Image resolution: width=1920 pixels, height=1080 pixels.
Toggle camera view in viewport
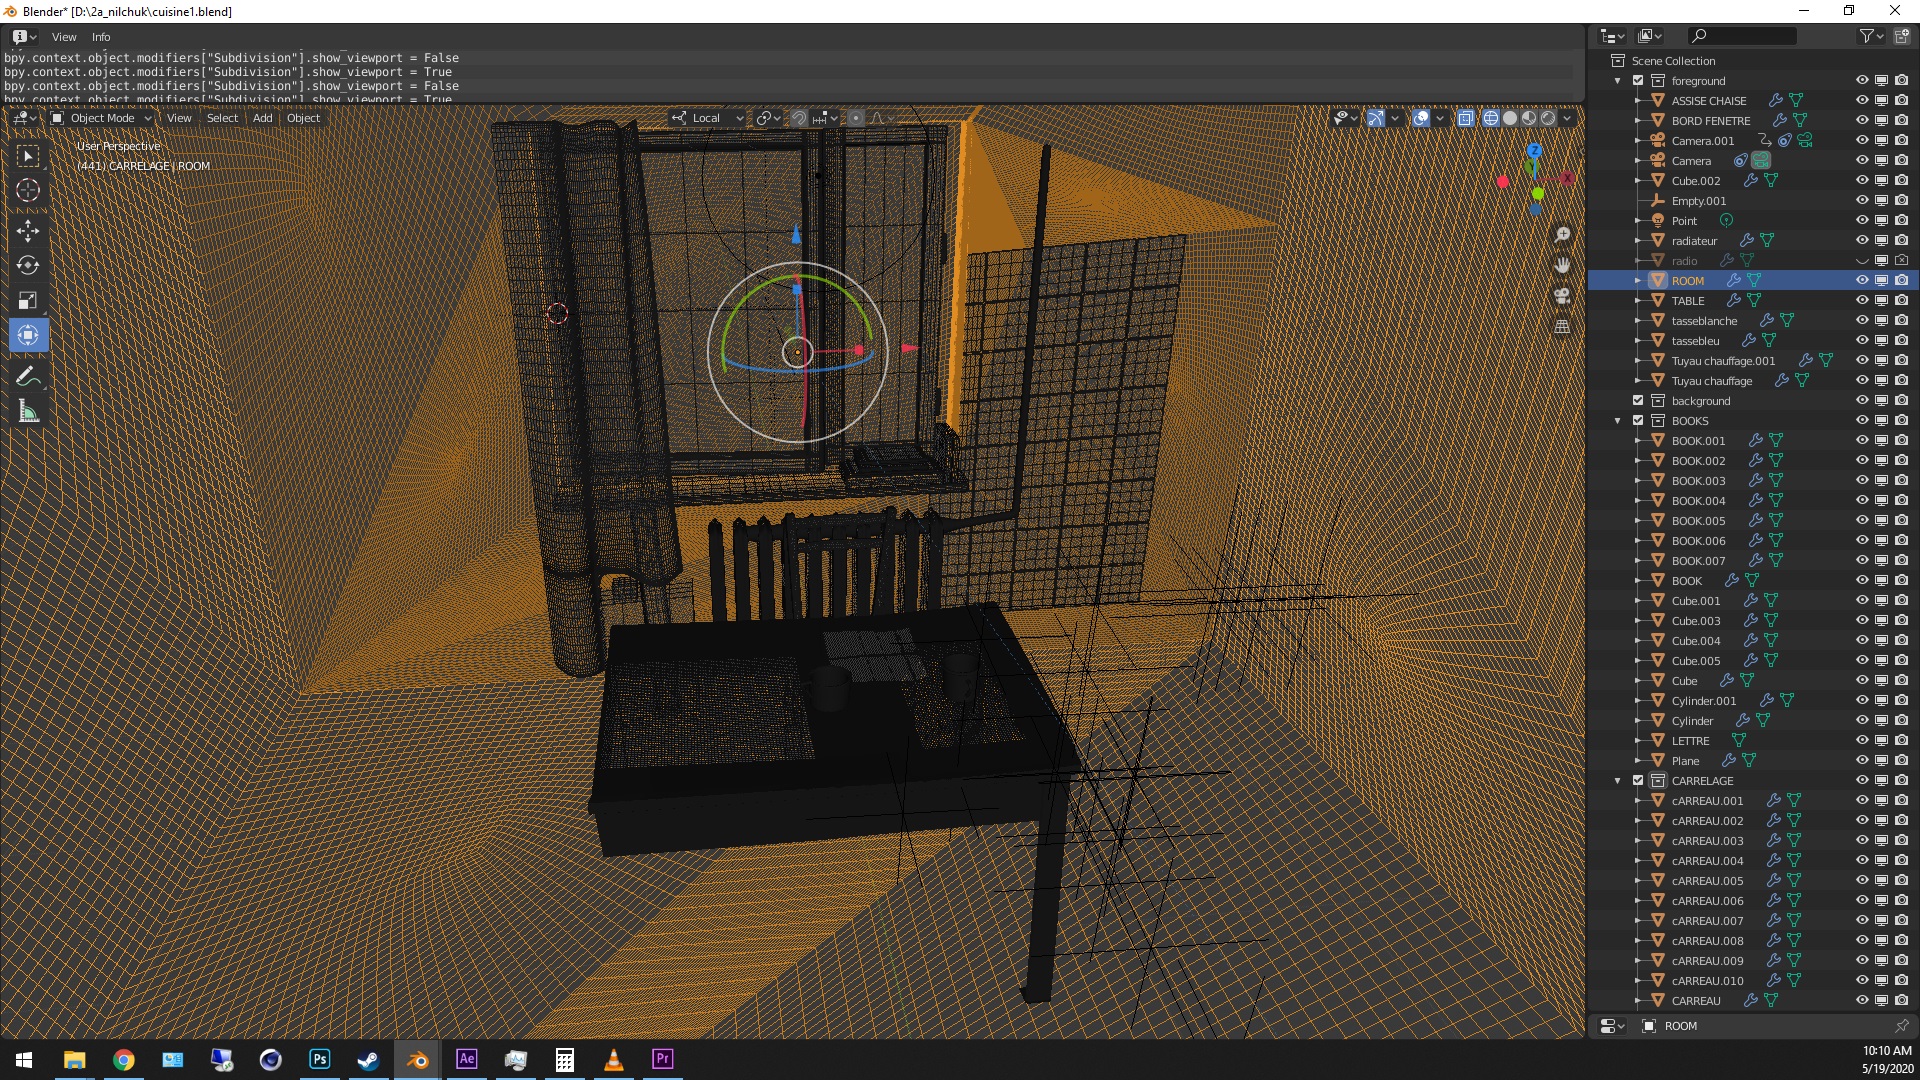click(x=1562, y=296)
